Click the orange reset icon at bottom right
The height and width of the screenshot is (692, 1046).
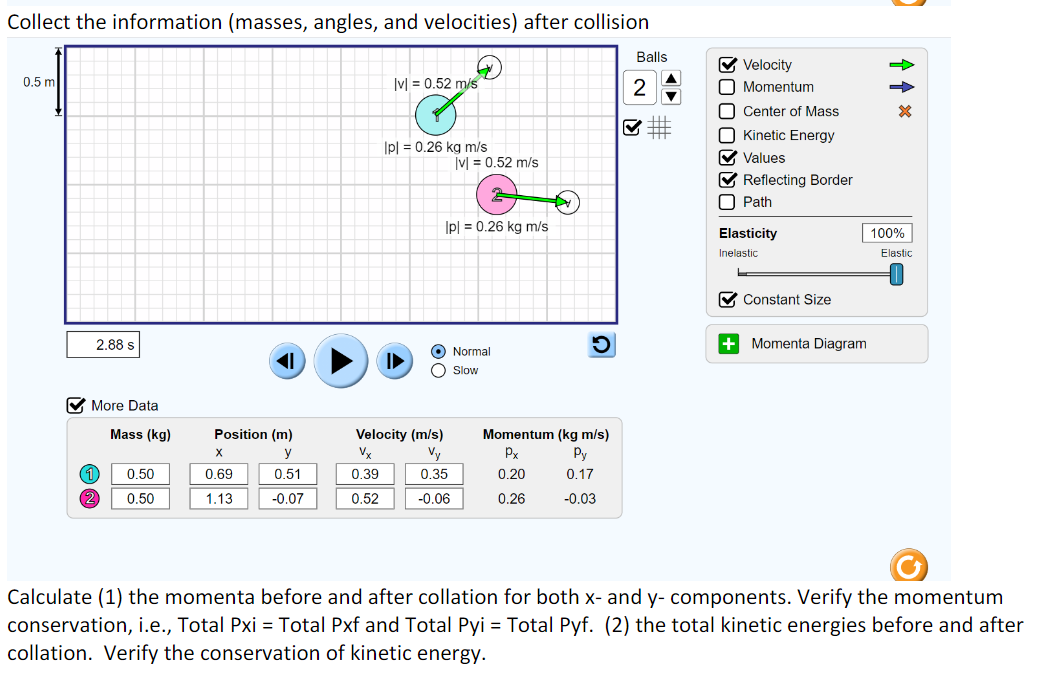(x=908, y=566)
